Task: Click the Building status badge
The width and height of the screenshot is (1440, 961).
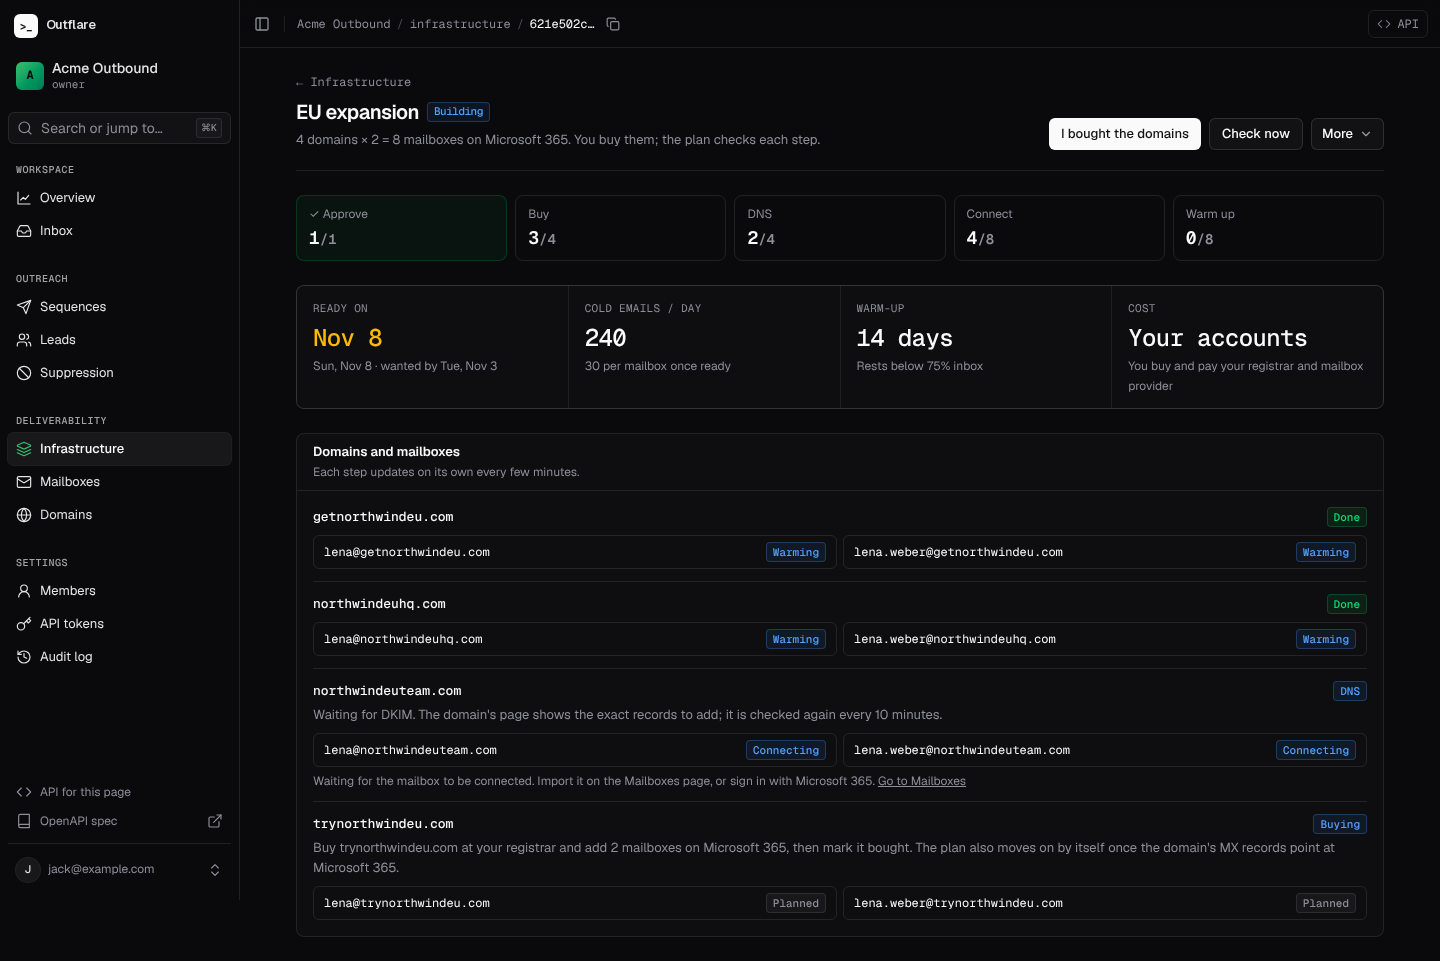Action: (459, 112)
